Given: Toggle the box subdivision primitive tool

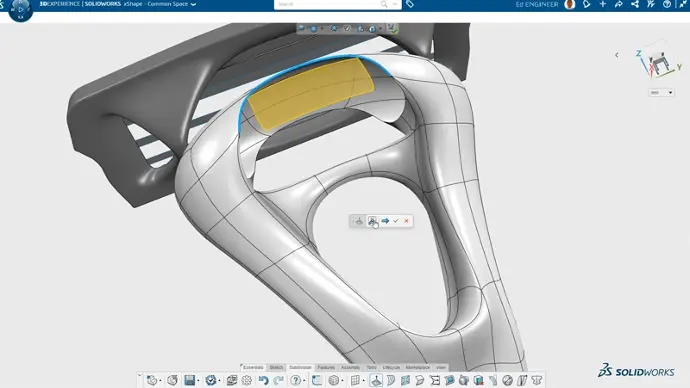Looking at the screenshot, I should point(334,380).
